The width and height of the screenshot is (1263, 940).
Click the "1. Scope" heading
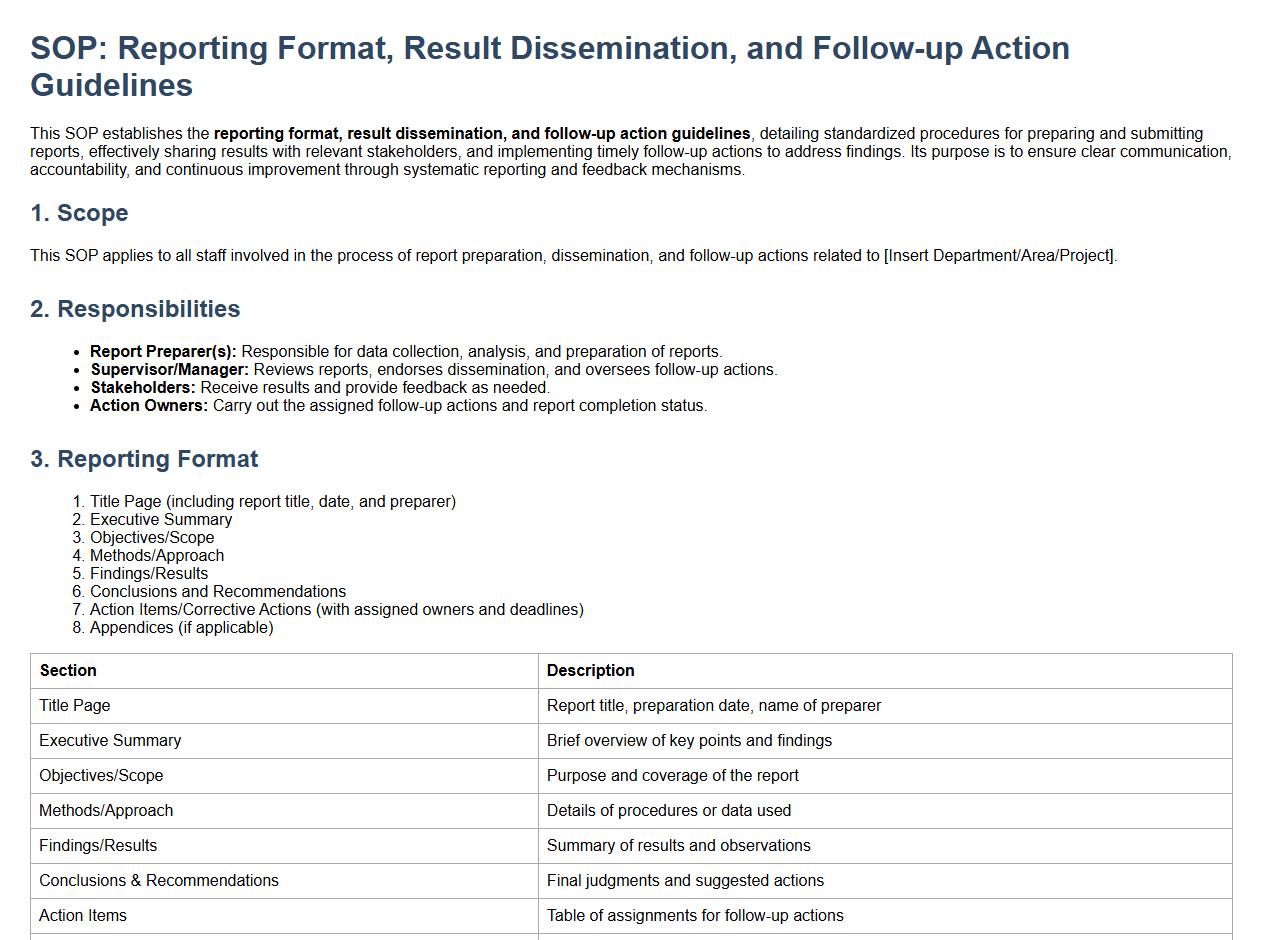[79, 213]
